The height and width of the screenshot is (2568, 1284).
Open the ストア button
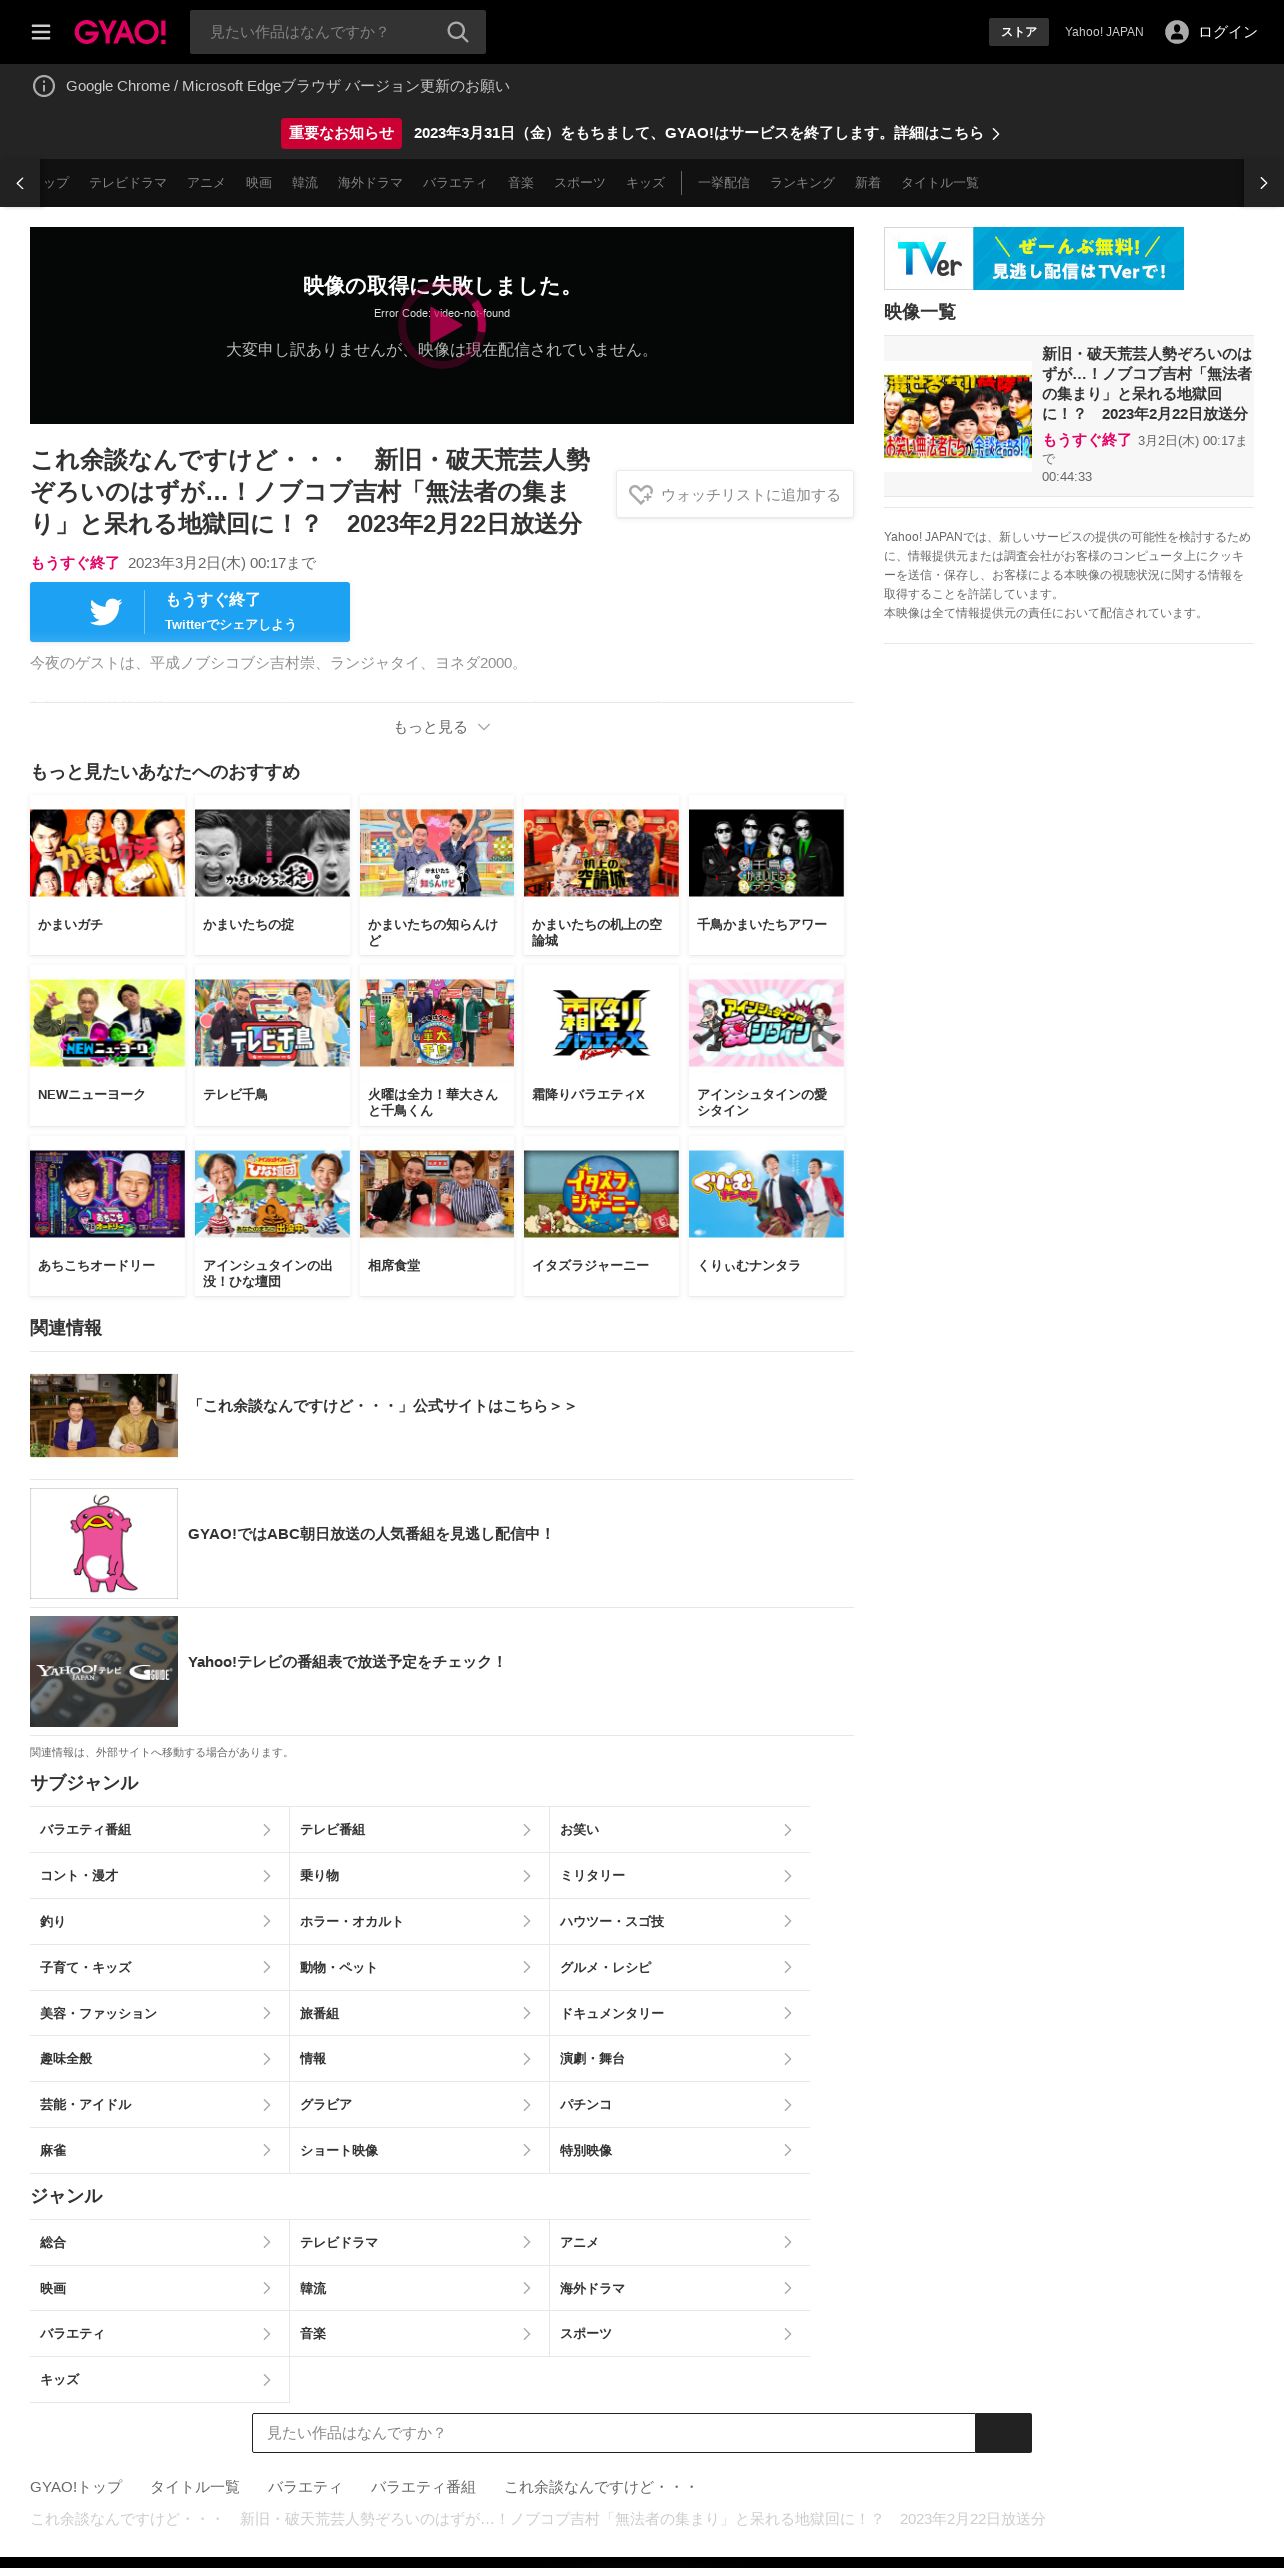pos(1019,32)
